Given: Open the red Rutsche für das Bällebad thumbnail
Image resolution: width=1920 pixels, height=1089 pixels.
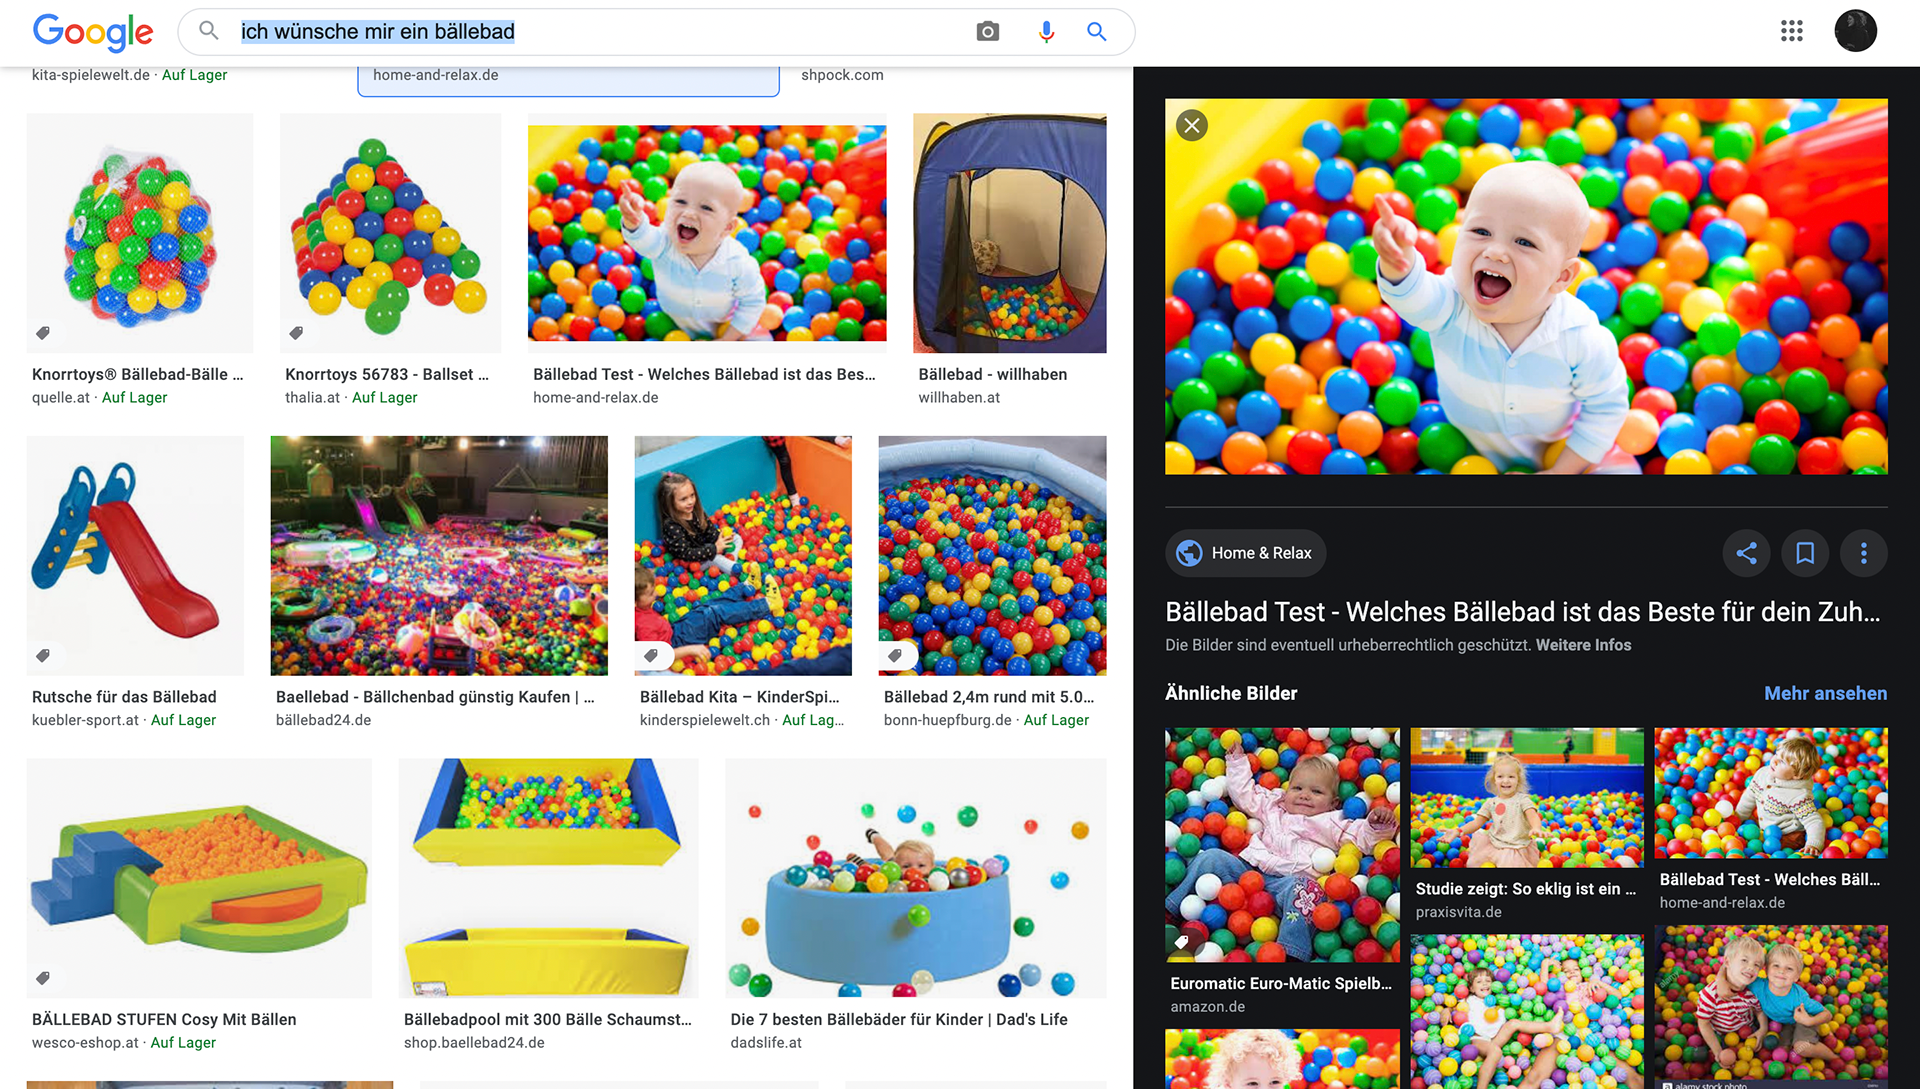Looking at the screenshot, I should [x=135, y=555].
